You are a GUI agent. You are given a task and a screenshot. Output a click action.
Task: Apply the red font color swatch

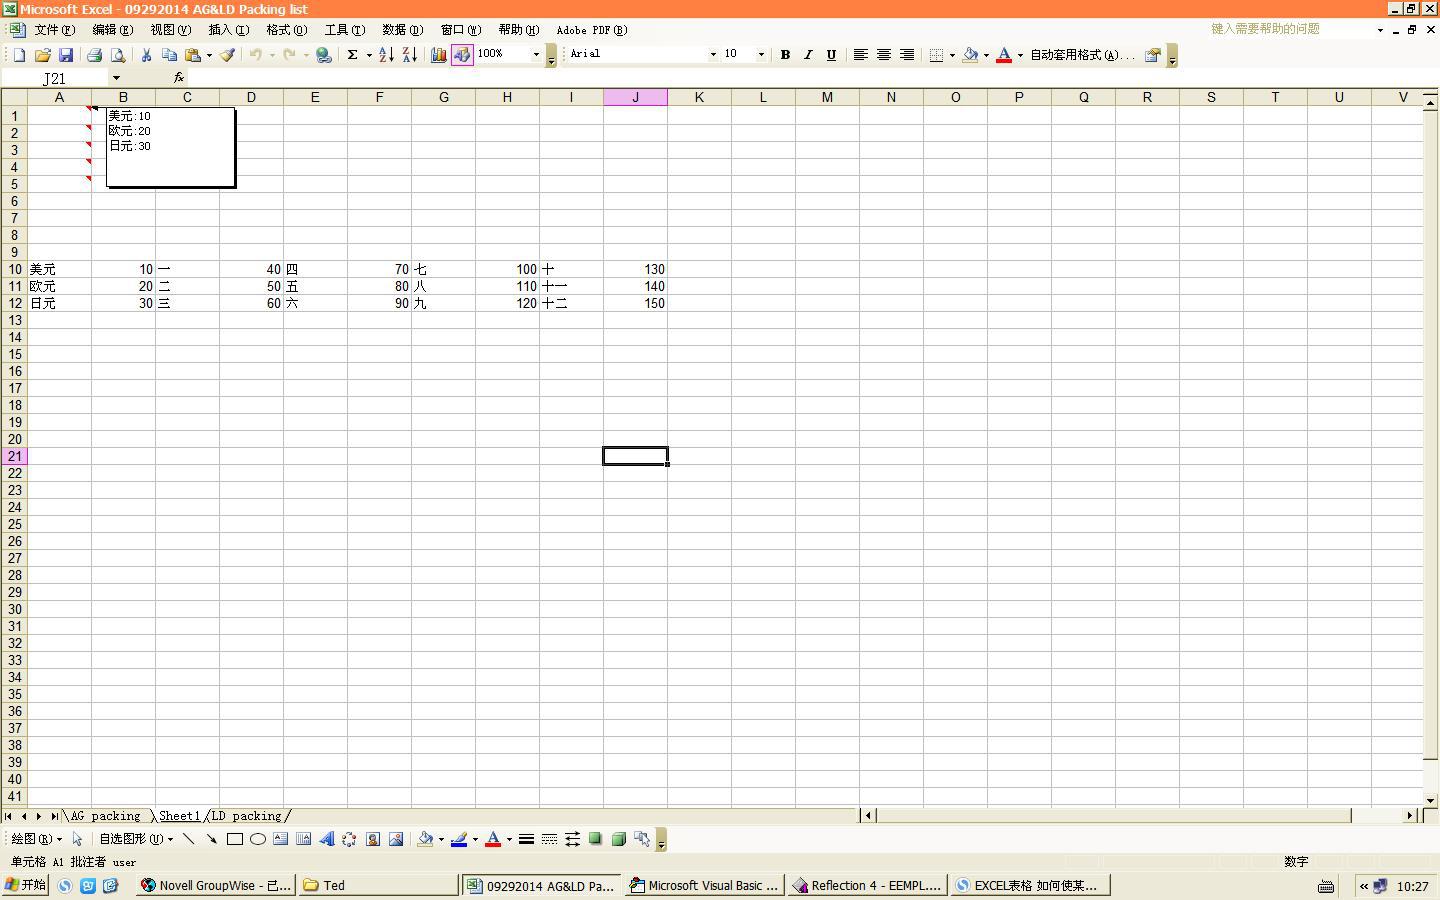point(1004,55)
